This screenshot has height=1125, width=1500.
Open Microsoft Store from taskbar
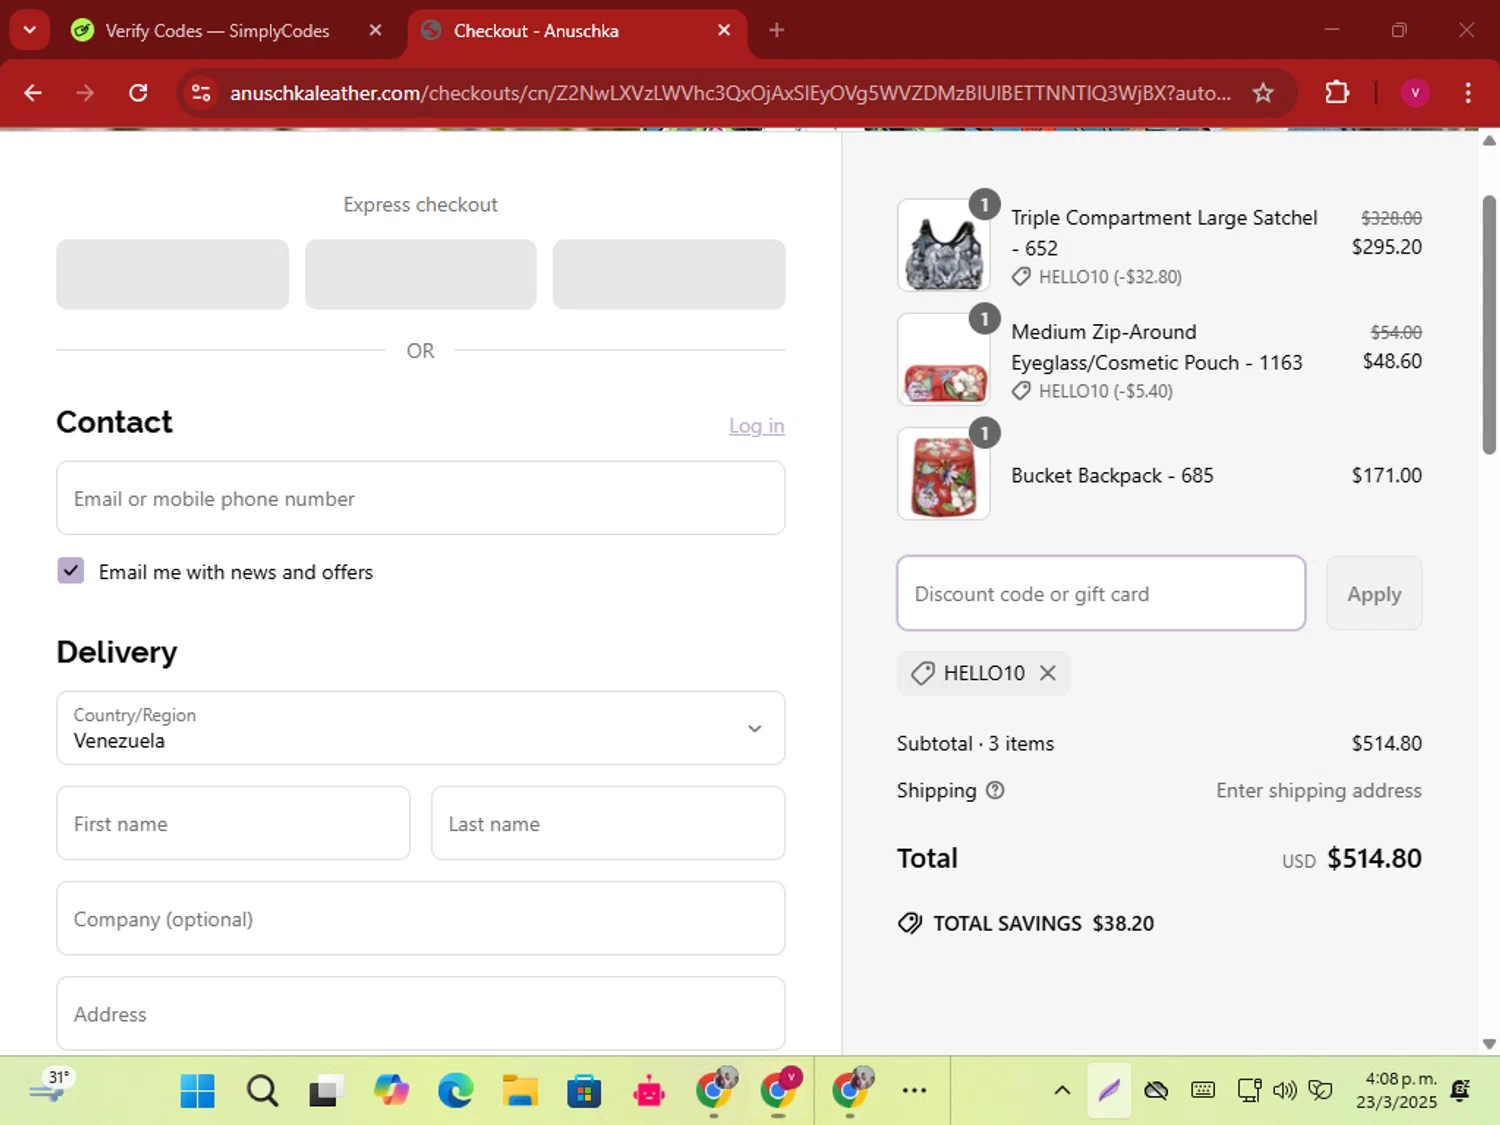click(x=584, y=1091)
